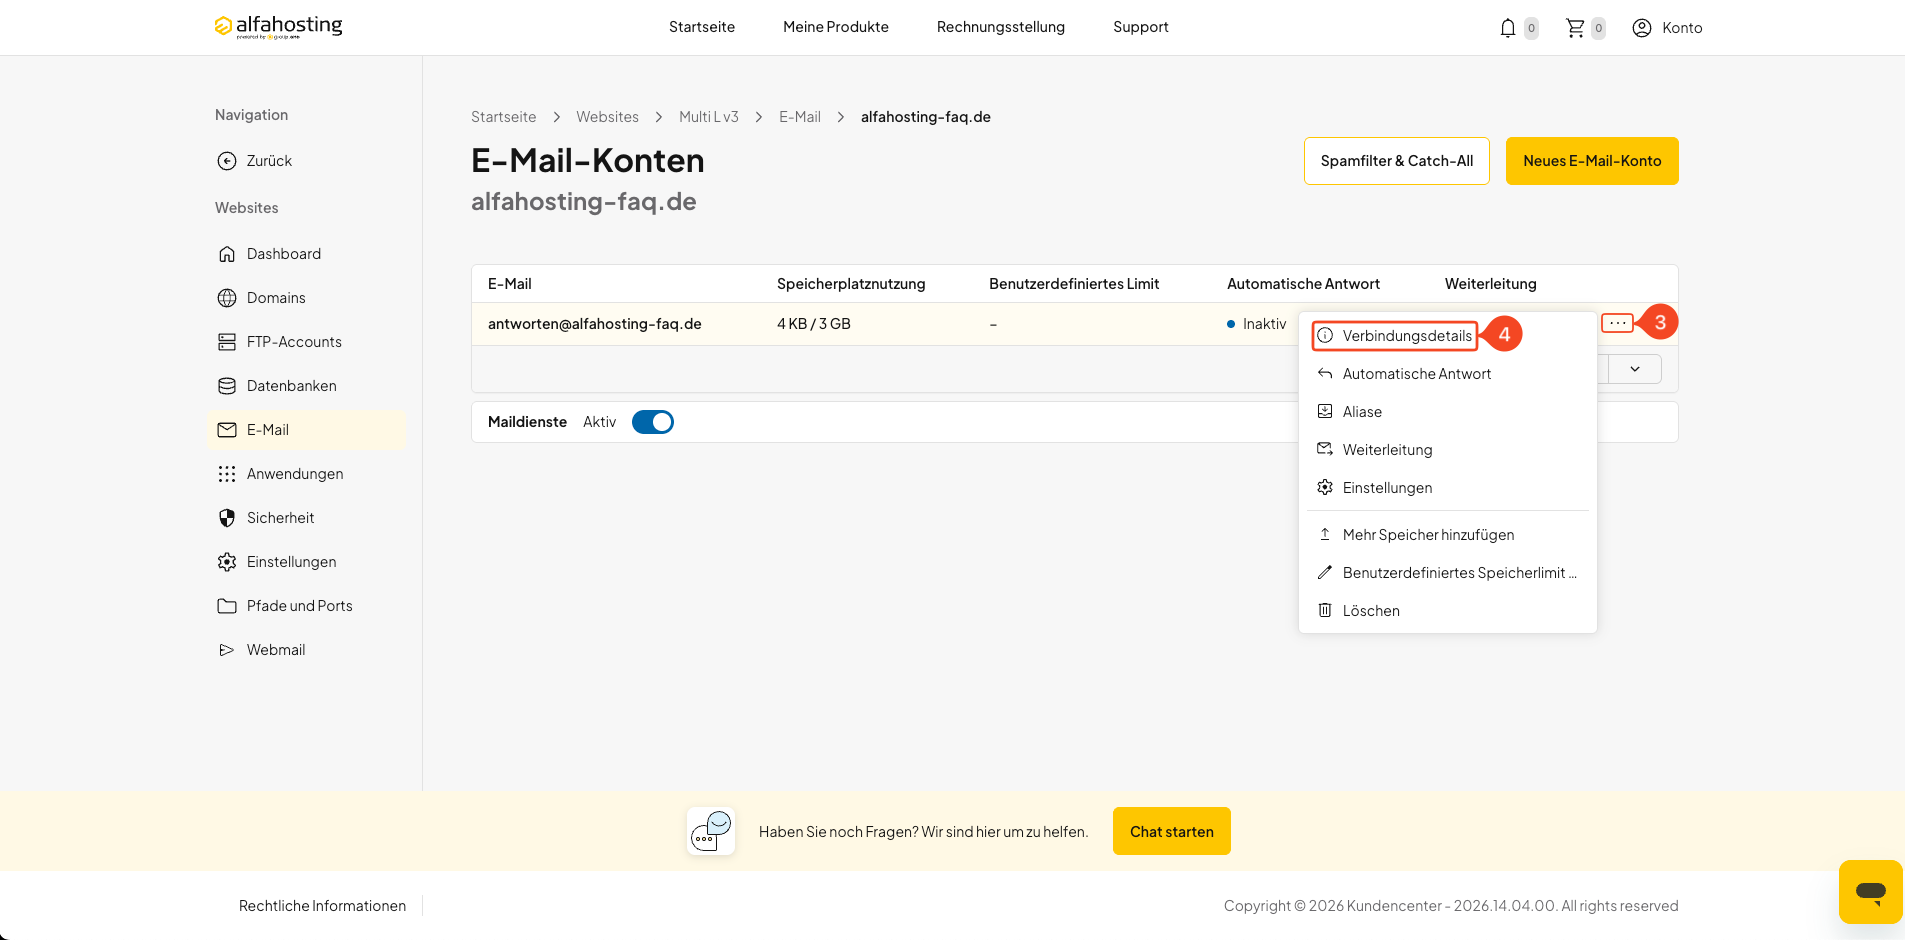Expand the chevron dropdown below the table

(1635, 369)
